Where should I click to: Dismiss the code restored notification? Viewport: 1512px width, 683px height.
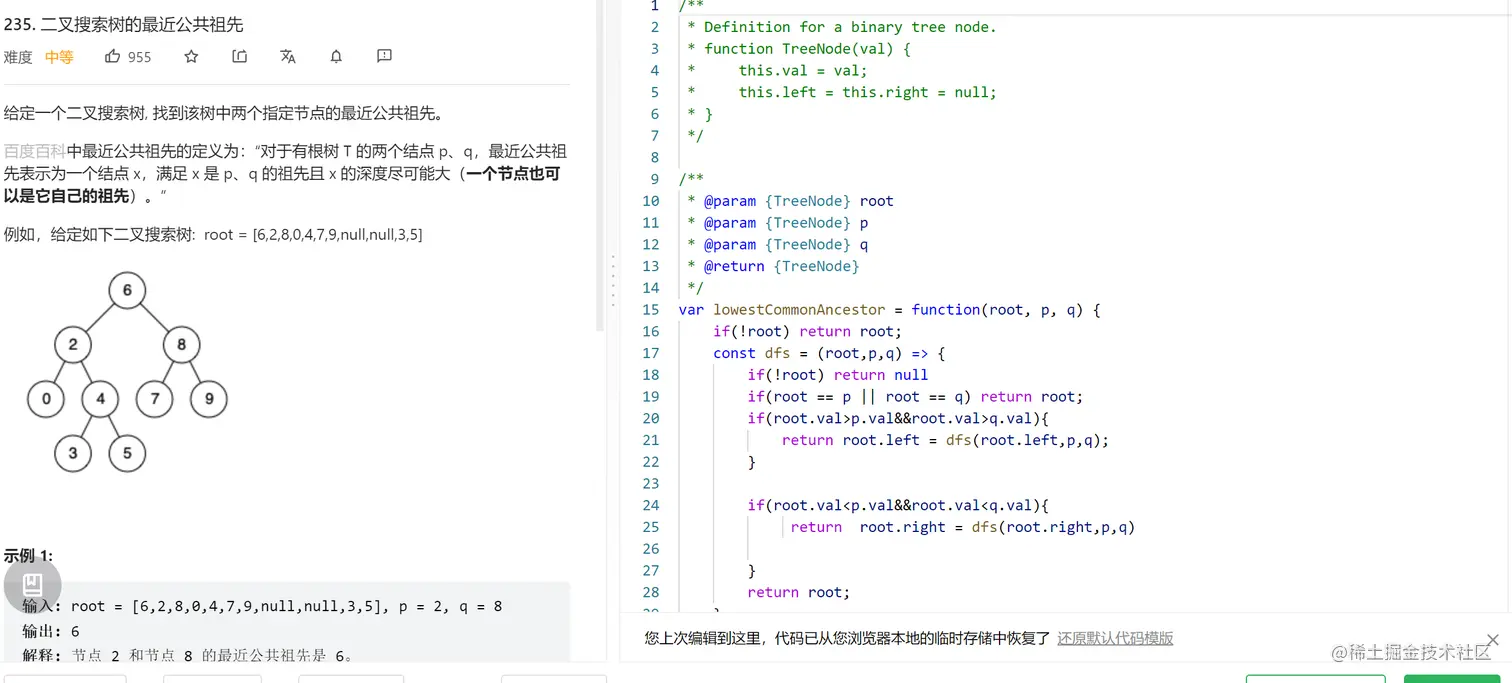pos(1492,639)
